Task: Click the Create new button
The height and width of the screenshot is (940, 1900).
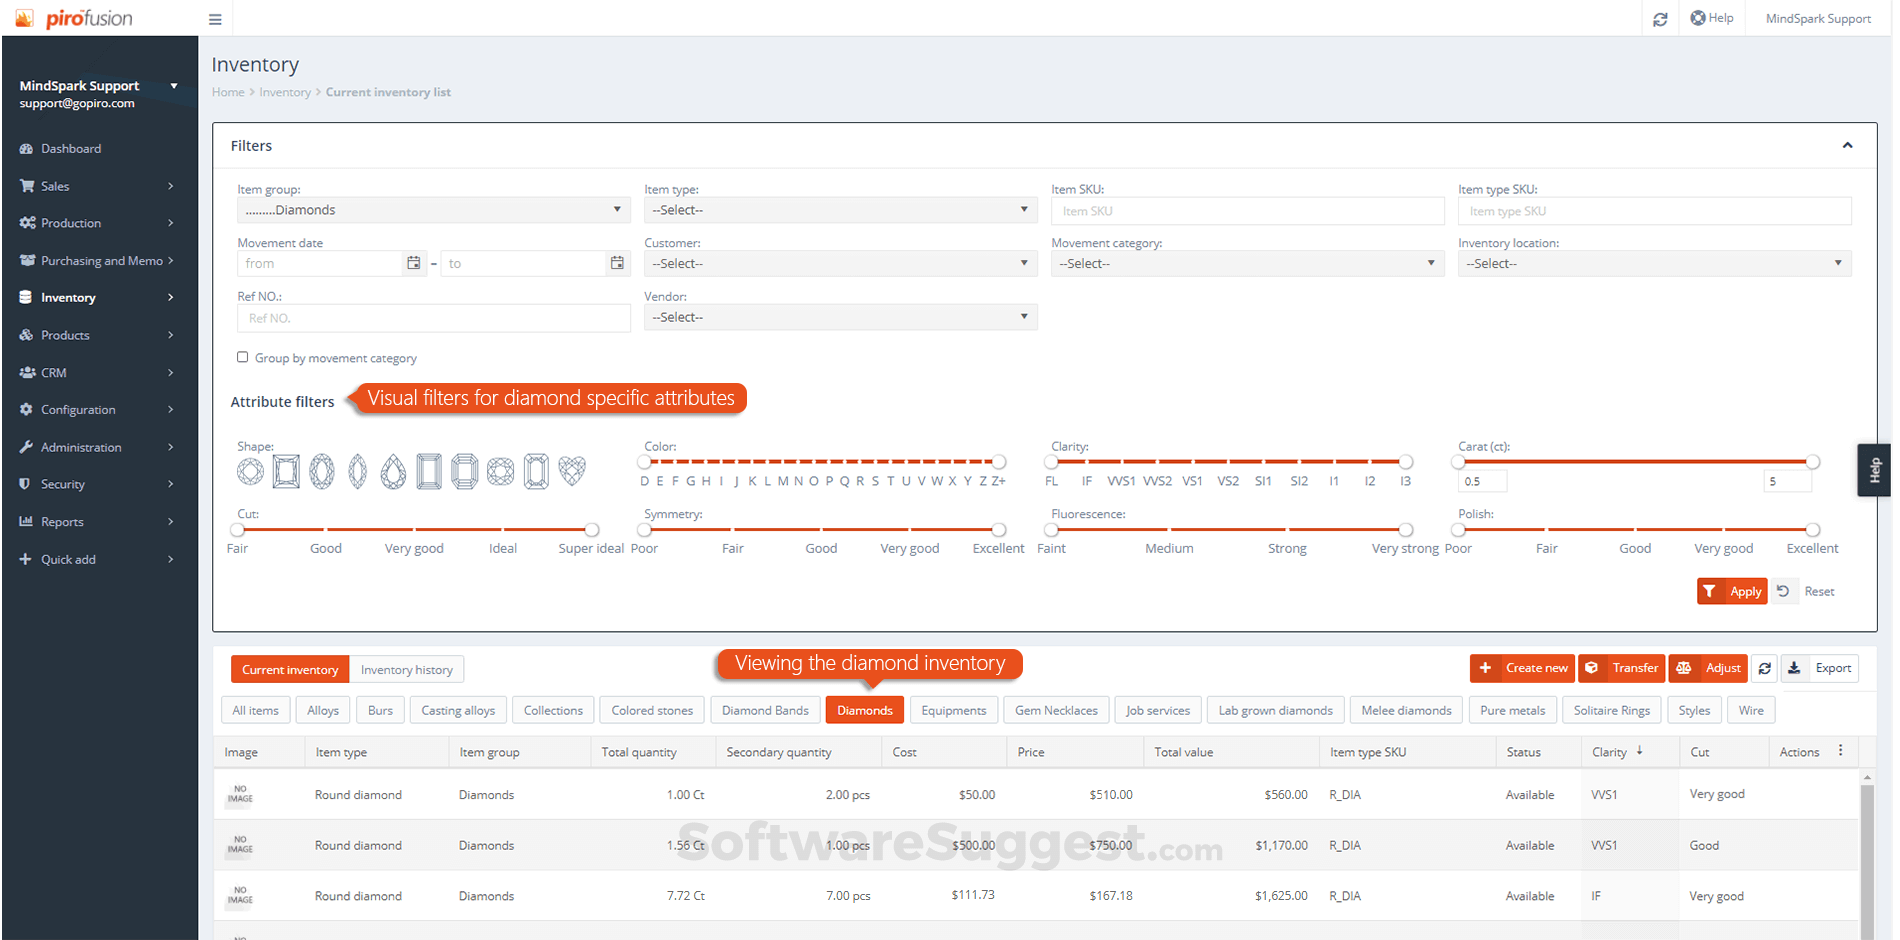Action: (1522, 668)
